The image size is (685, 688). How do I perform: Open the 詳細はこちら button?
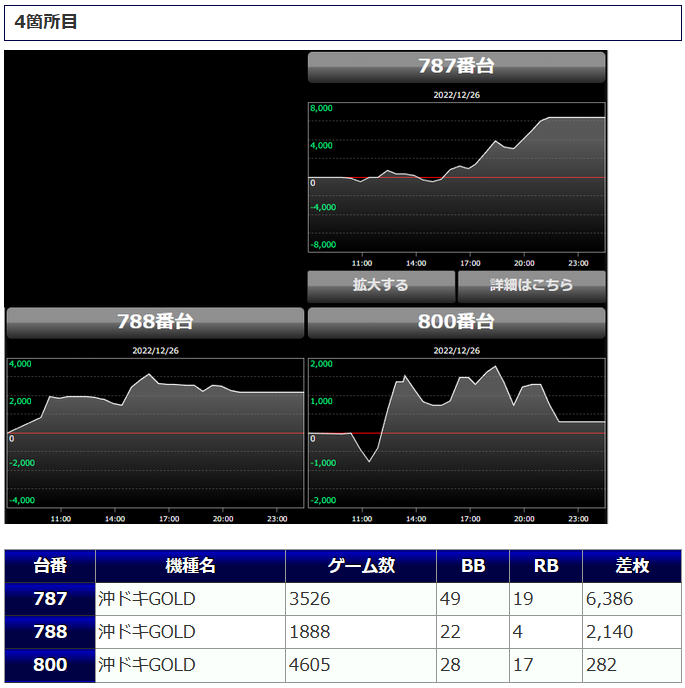coord(531,286)
